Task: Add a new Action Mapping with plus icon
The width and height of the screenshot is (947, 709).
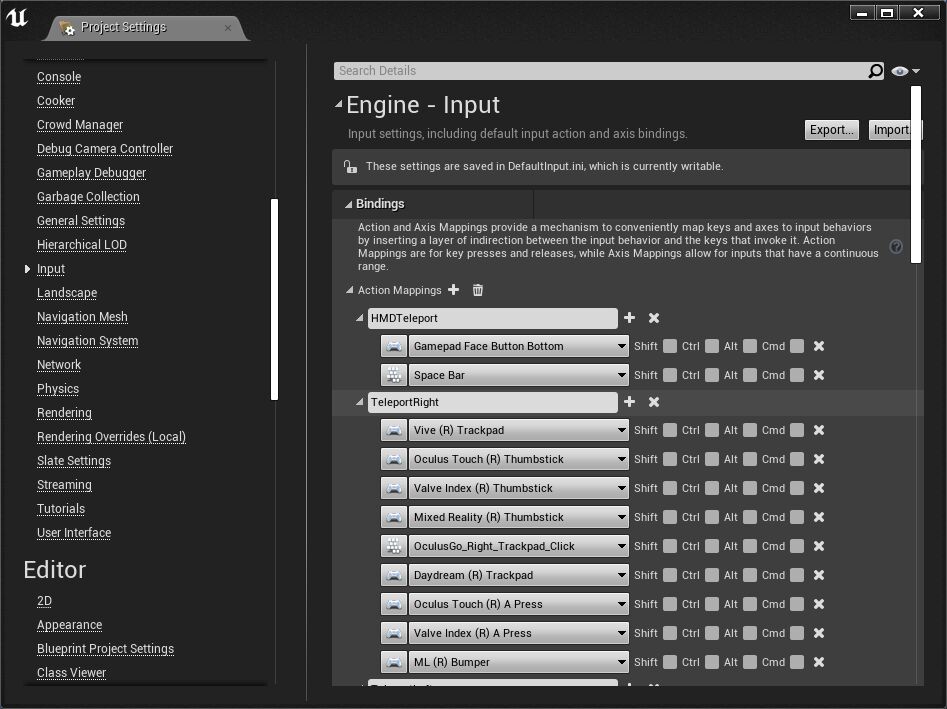Action: pos(454,290)
